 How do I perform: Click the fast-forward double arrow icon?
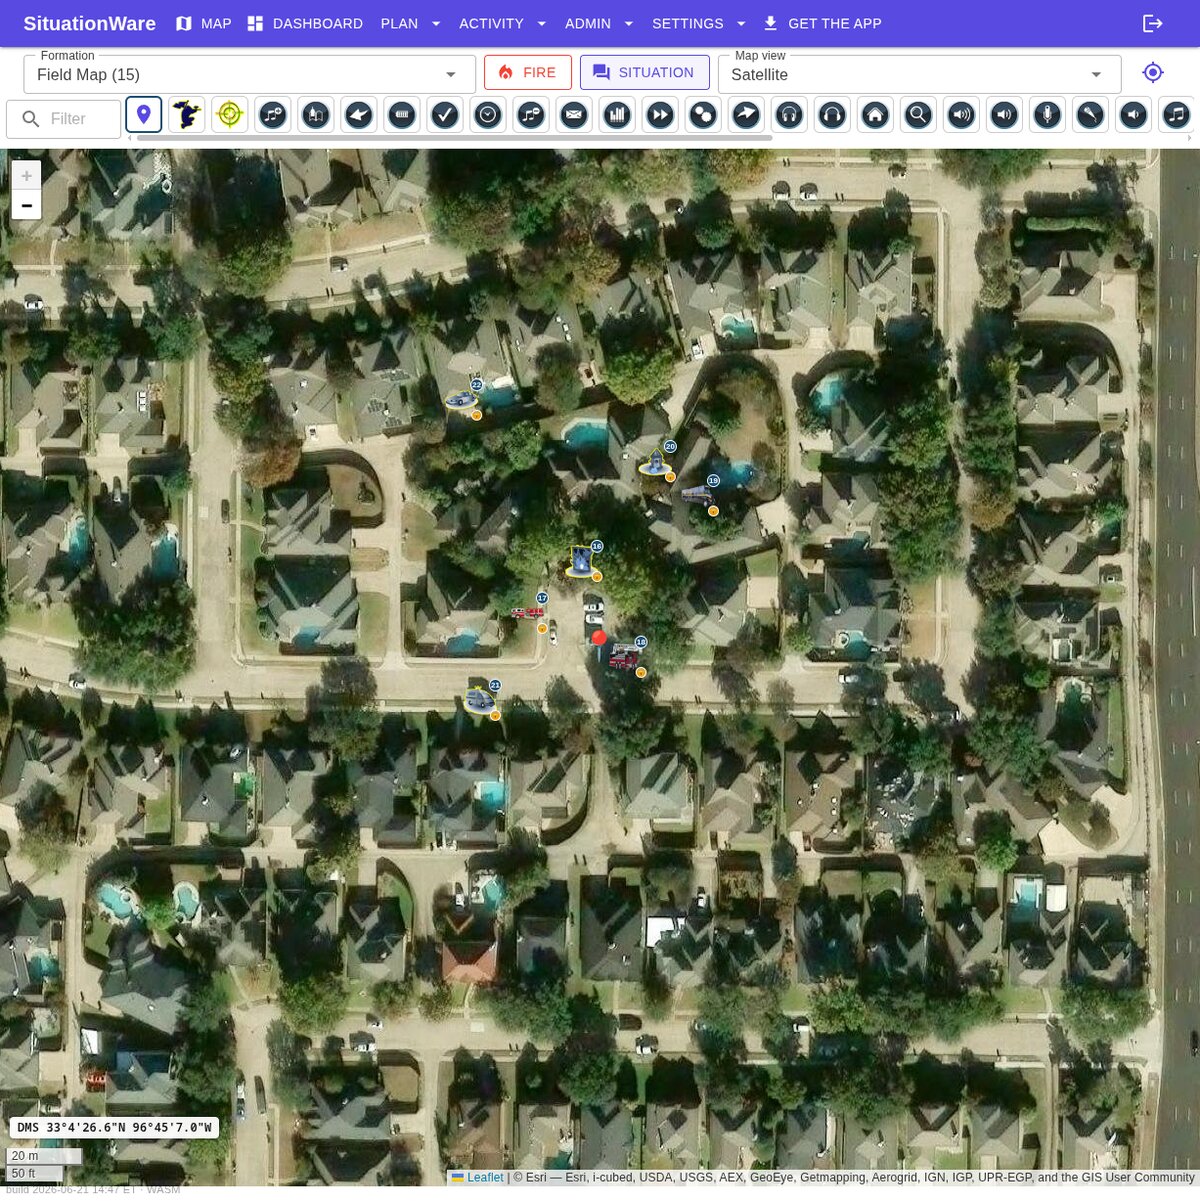click(x=660, y=115)
